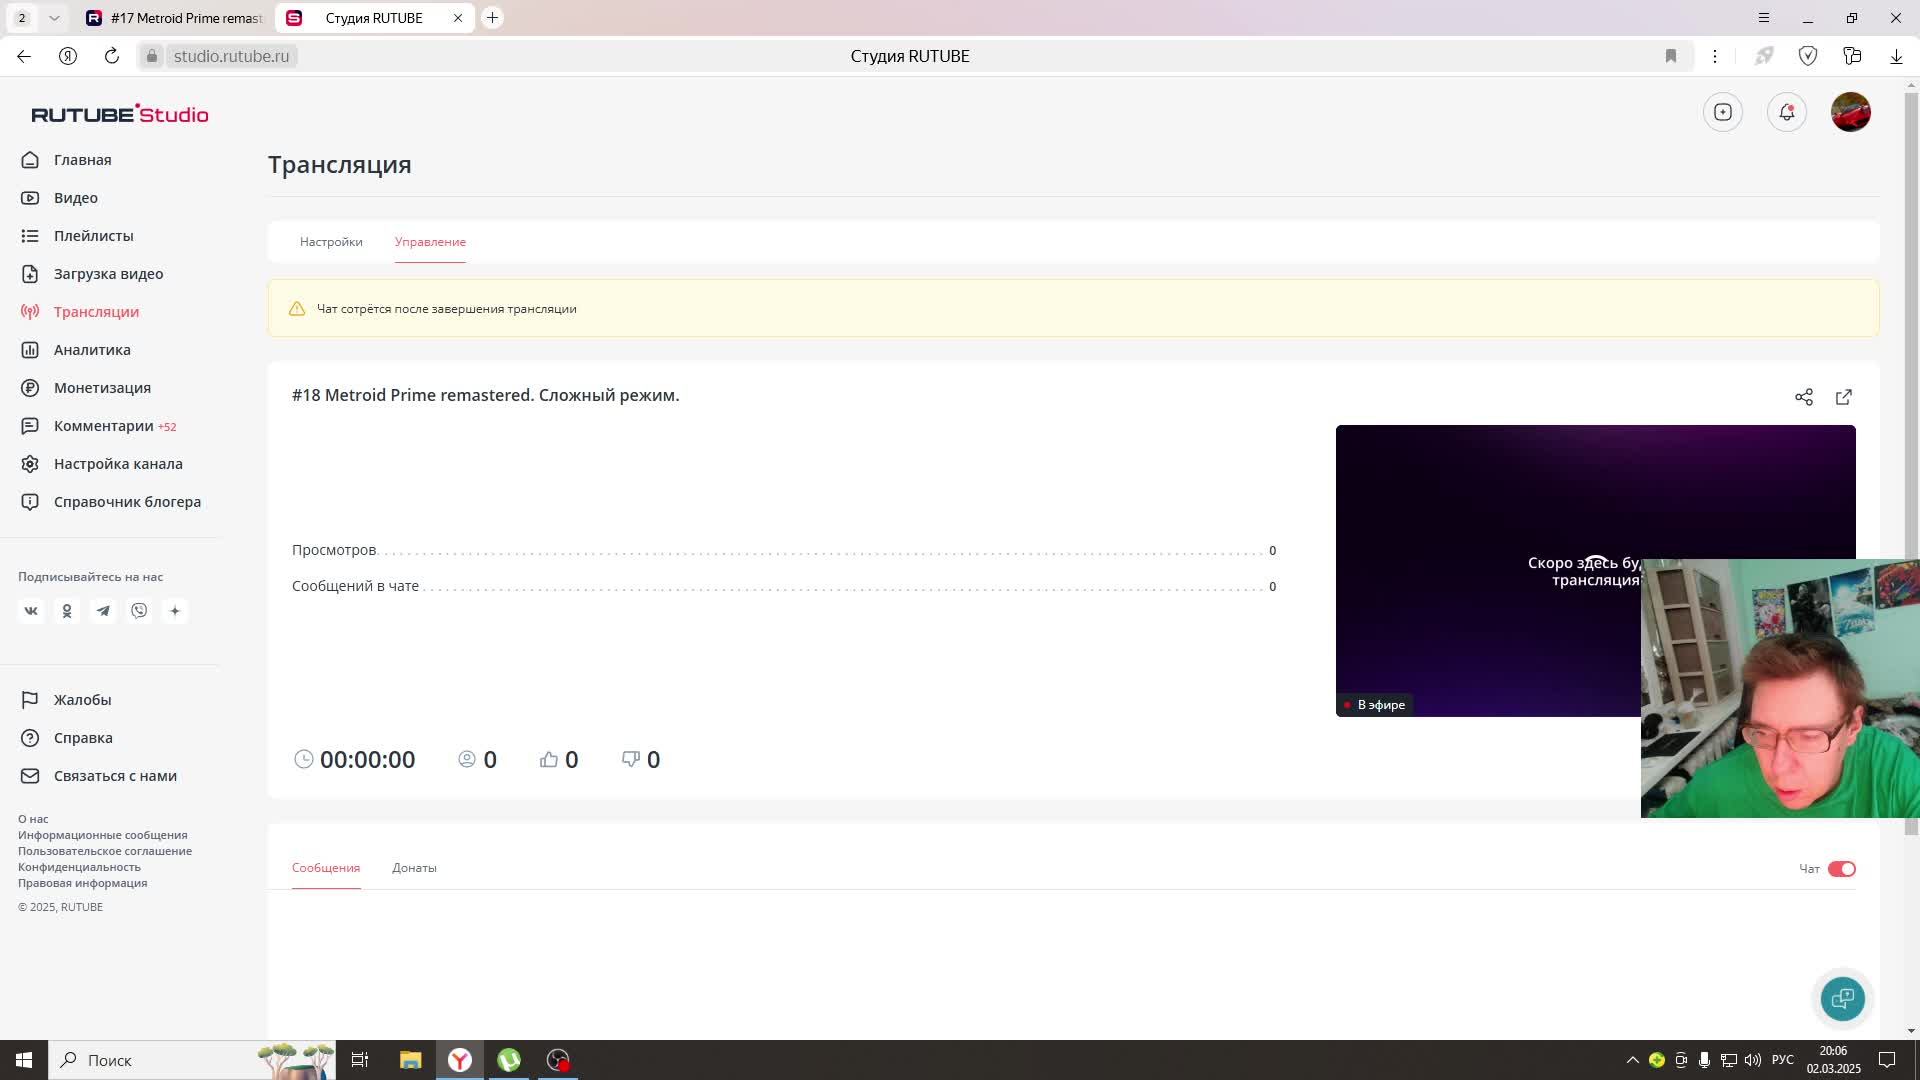Open the Telegram social icon
The image size is (1920, 1080).
tap(103, 611)
